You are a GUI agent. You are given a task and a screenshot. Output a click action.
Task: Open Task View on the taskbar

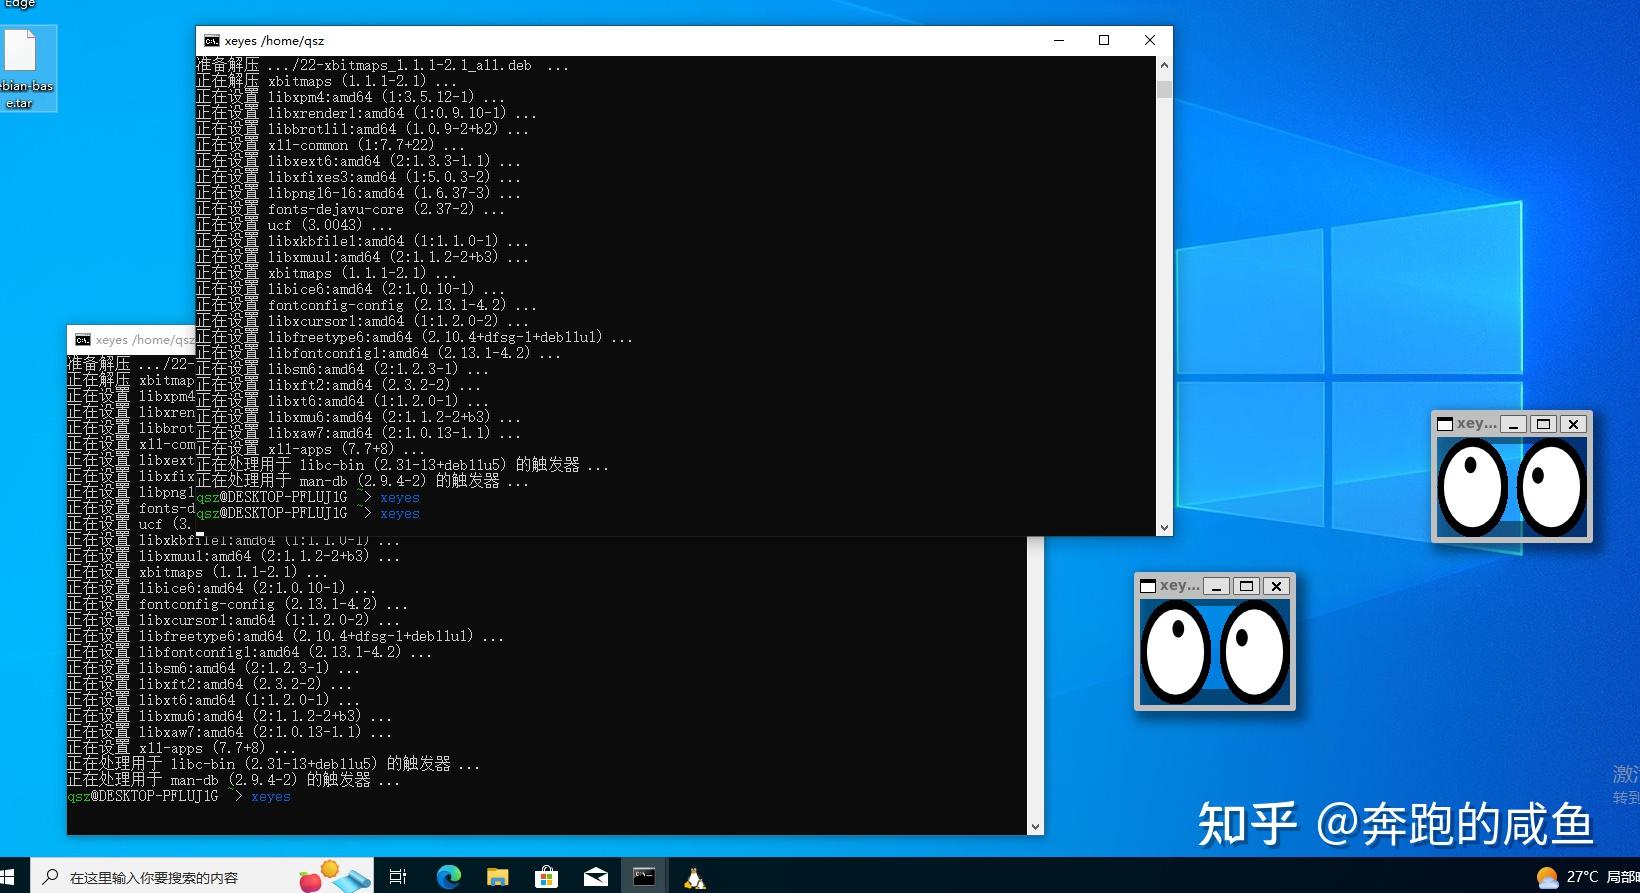click(x=397, y=877)
